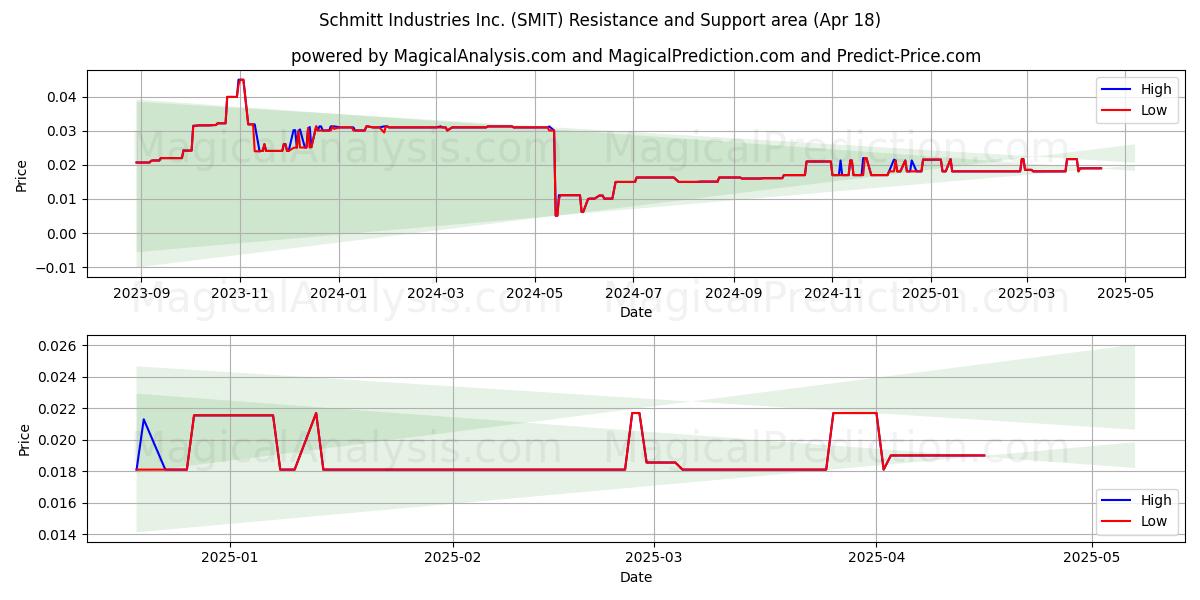Click the '0.00' price tick on top chart
This screenshot has height=600, width=1200.
[62, 233]
